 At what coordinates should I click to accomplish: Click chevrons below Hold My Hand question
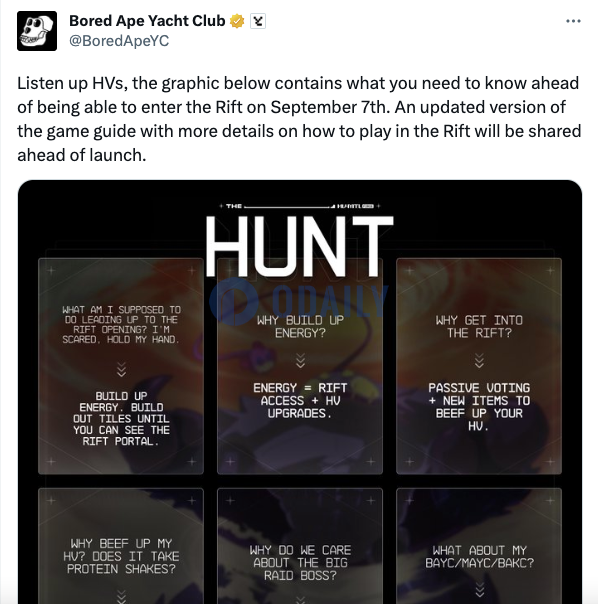121,369
